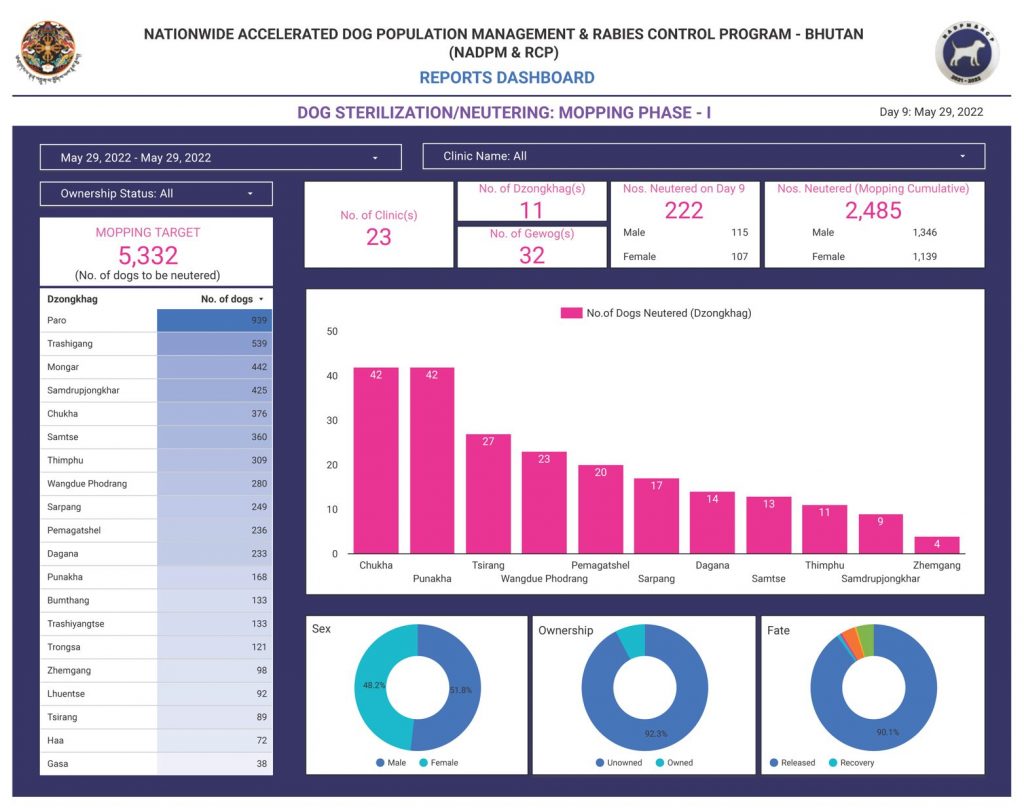Click the pink No.of Dogs Neutered legend swatch
Screen dimensions: 1024x810
pyautogui.click(x=571, y=313)
